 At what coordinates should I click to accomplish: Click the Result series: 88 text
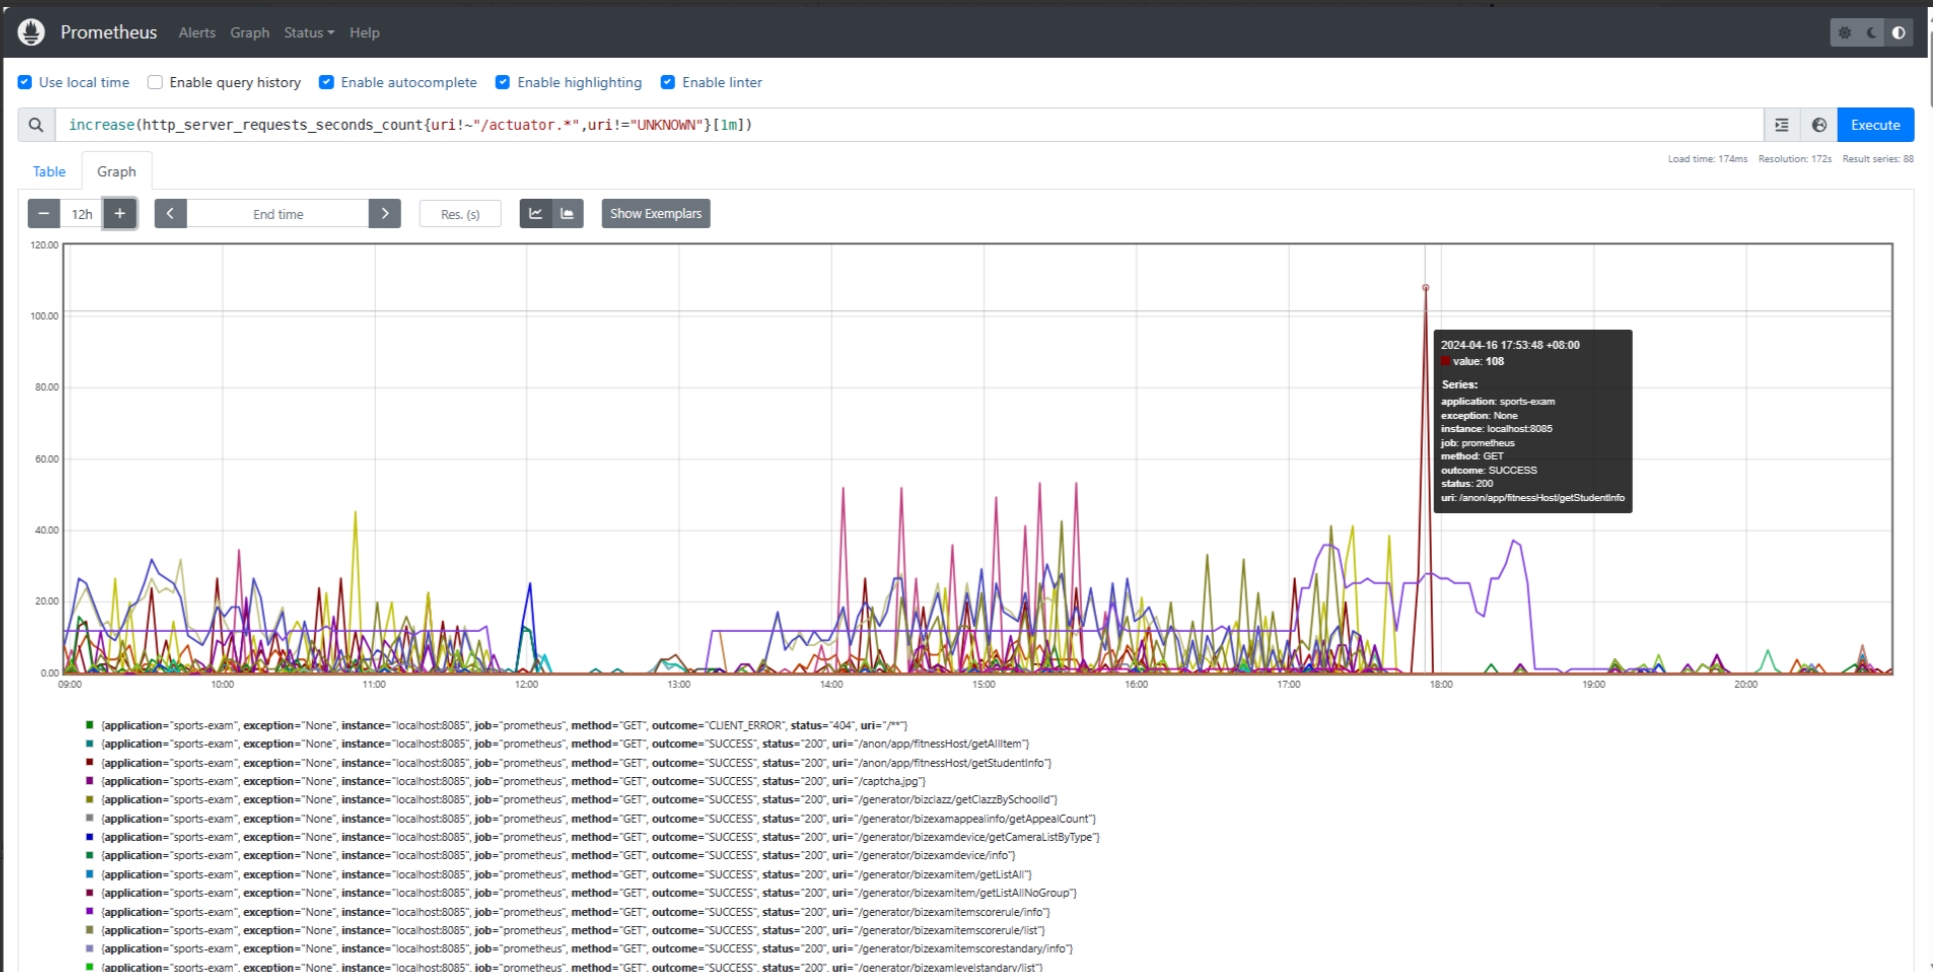(1878, 159)
